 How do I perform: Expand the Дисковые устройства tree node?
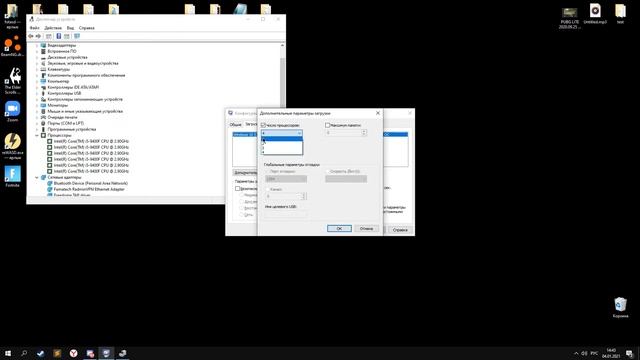click(x=37, y=58)
